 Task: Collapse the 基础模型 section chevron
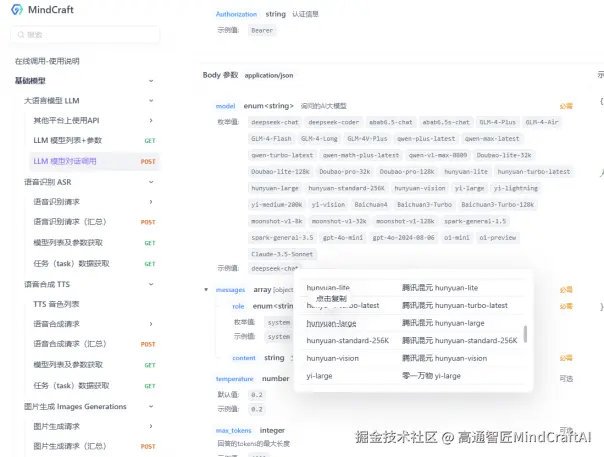[151, 81]
